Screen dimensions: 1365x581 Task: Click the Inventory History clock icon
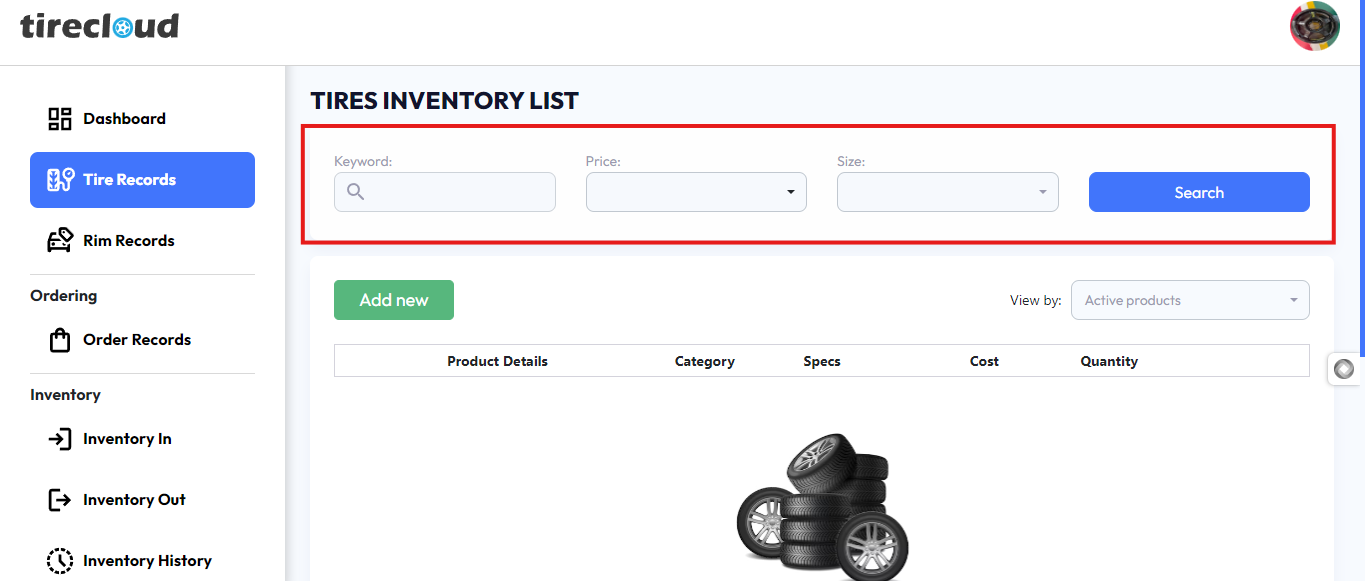60,561
